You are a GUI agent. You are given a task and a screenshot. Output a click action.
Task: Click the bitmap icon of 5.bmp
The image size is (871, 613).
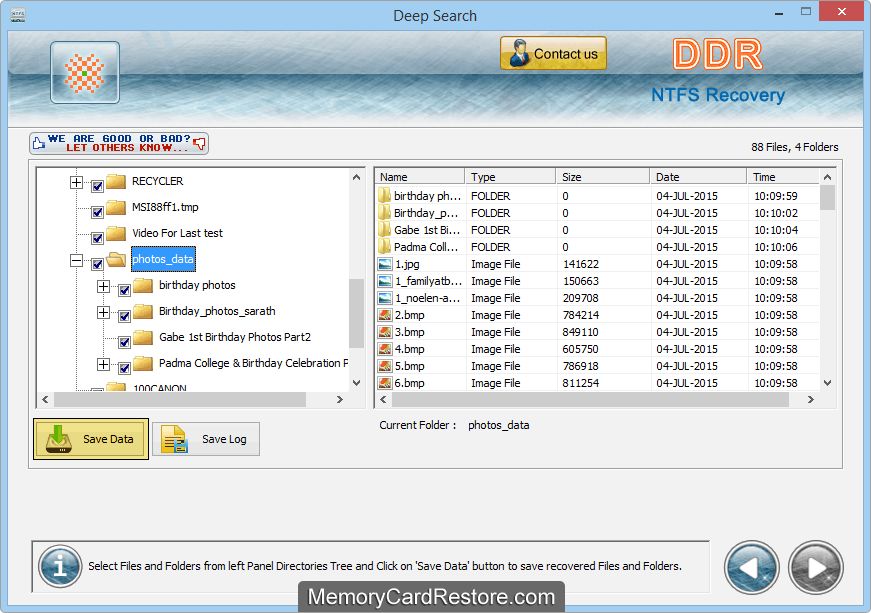point(384,366)
